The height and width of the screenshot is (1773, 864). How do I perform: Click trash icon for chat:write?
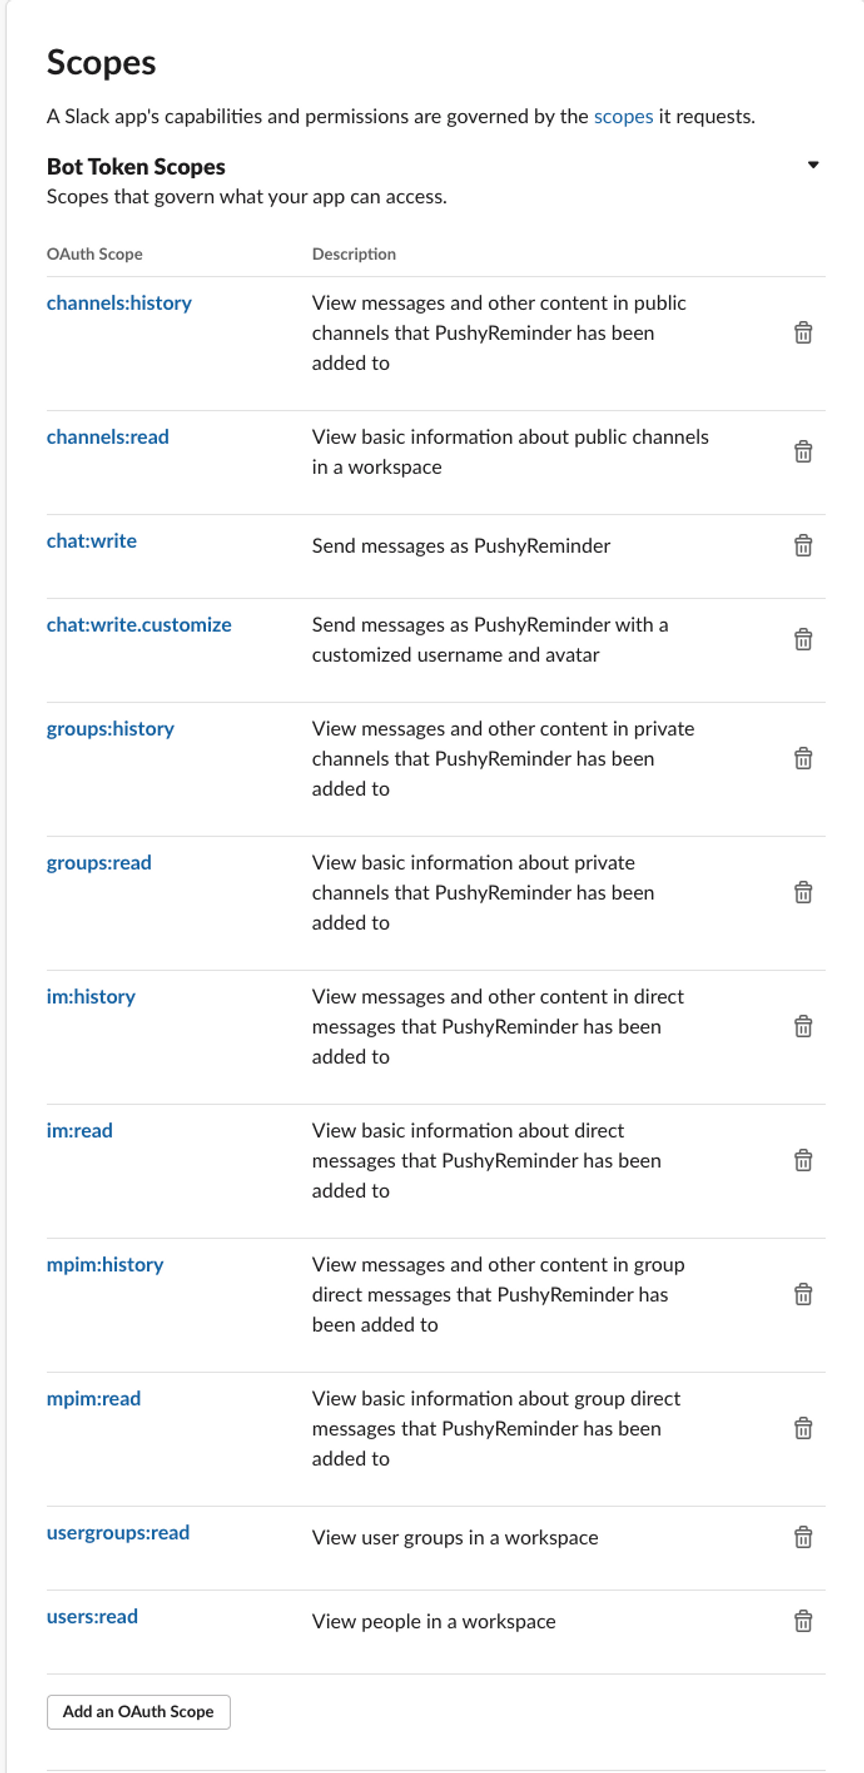[803, 546]
